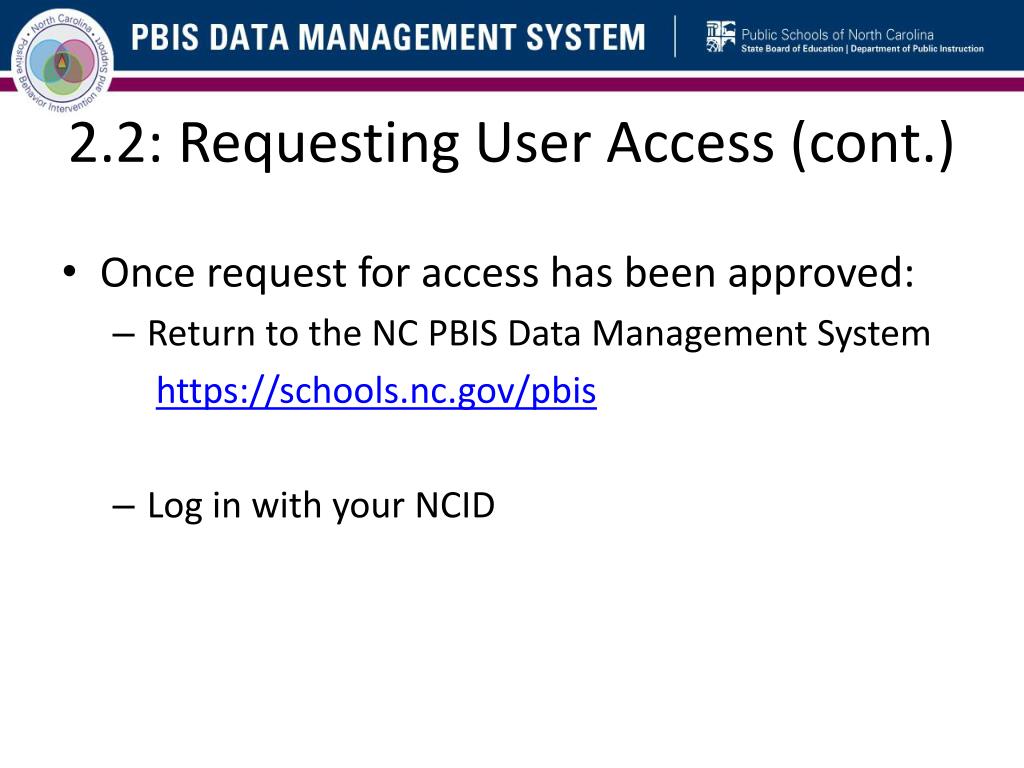Select the blue circle in the PBIS logo

coord(46,61)
